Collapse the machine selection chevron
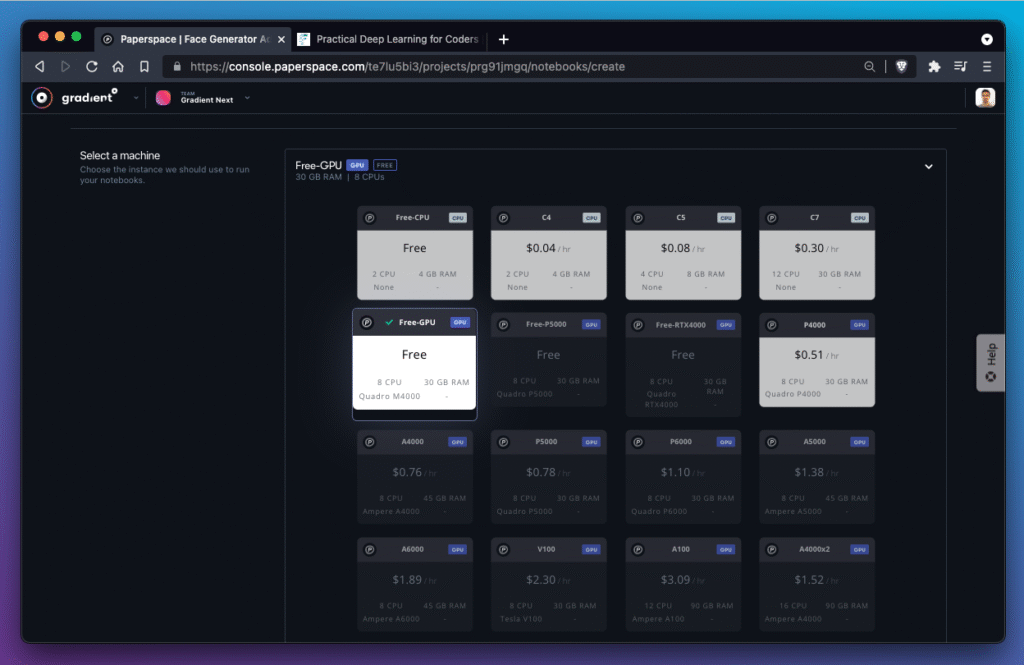This screenshot has width=1024, height=665. click(928, 167)
